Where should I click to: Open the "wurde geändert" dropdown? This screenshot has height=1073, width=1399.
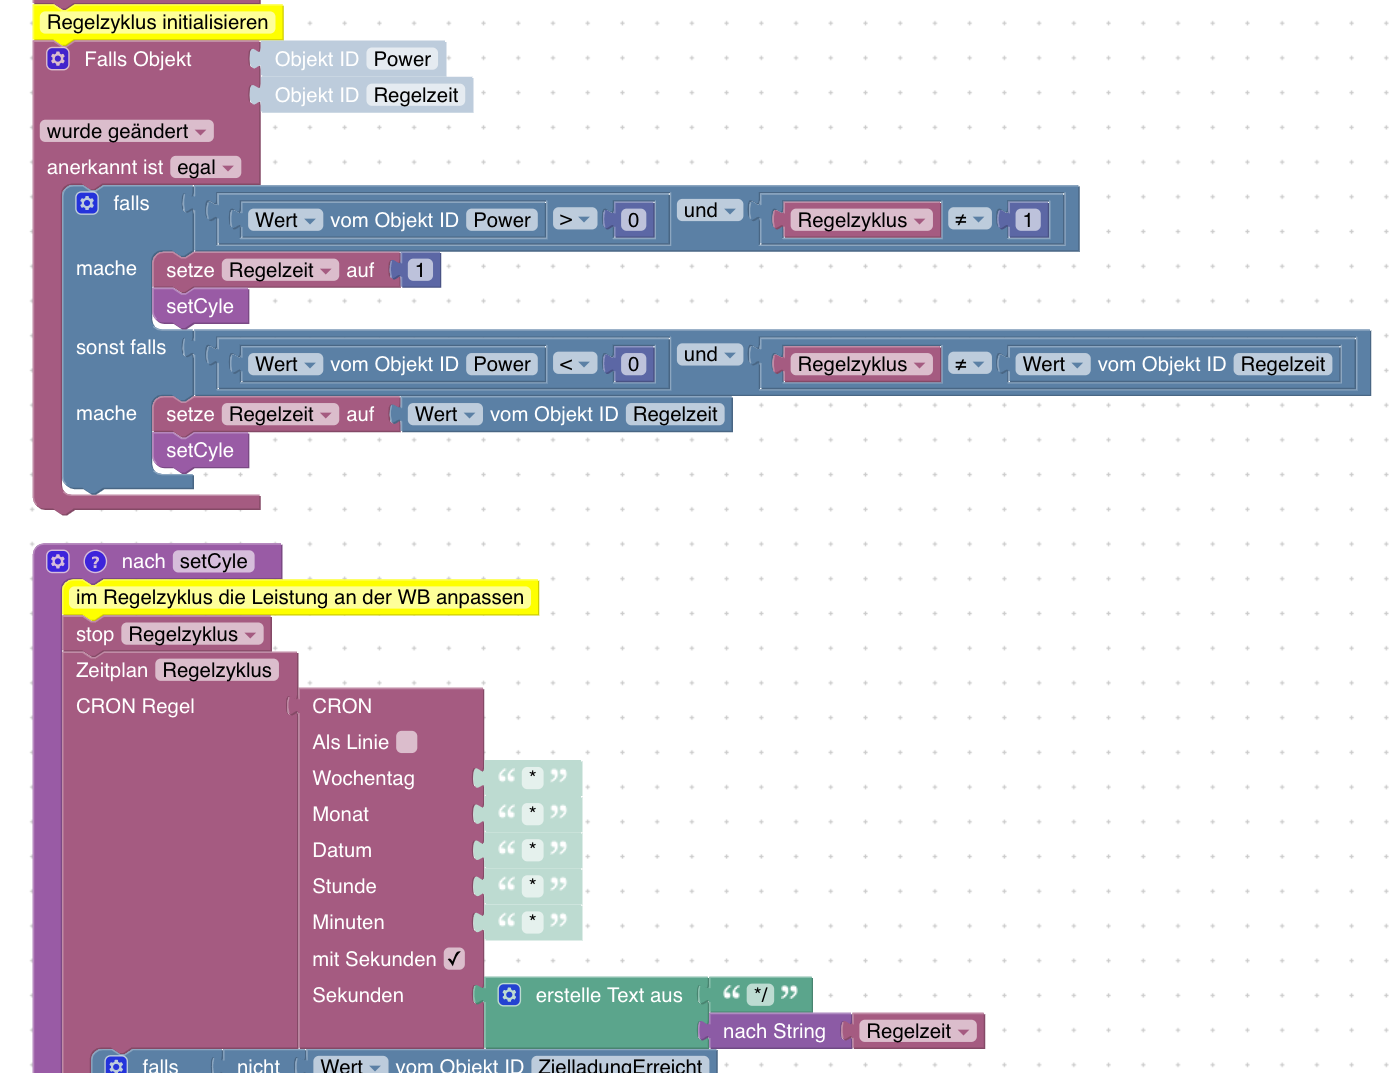click(127, 131)
